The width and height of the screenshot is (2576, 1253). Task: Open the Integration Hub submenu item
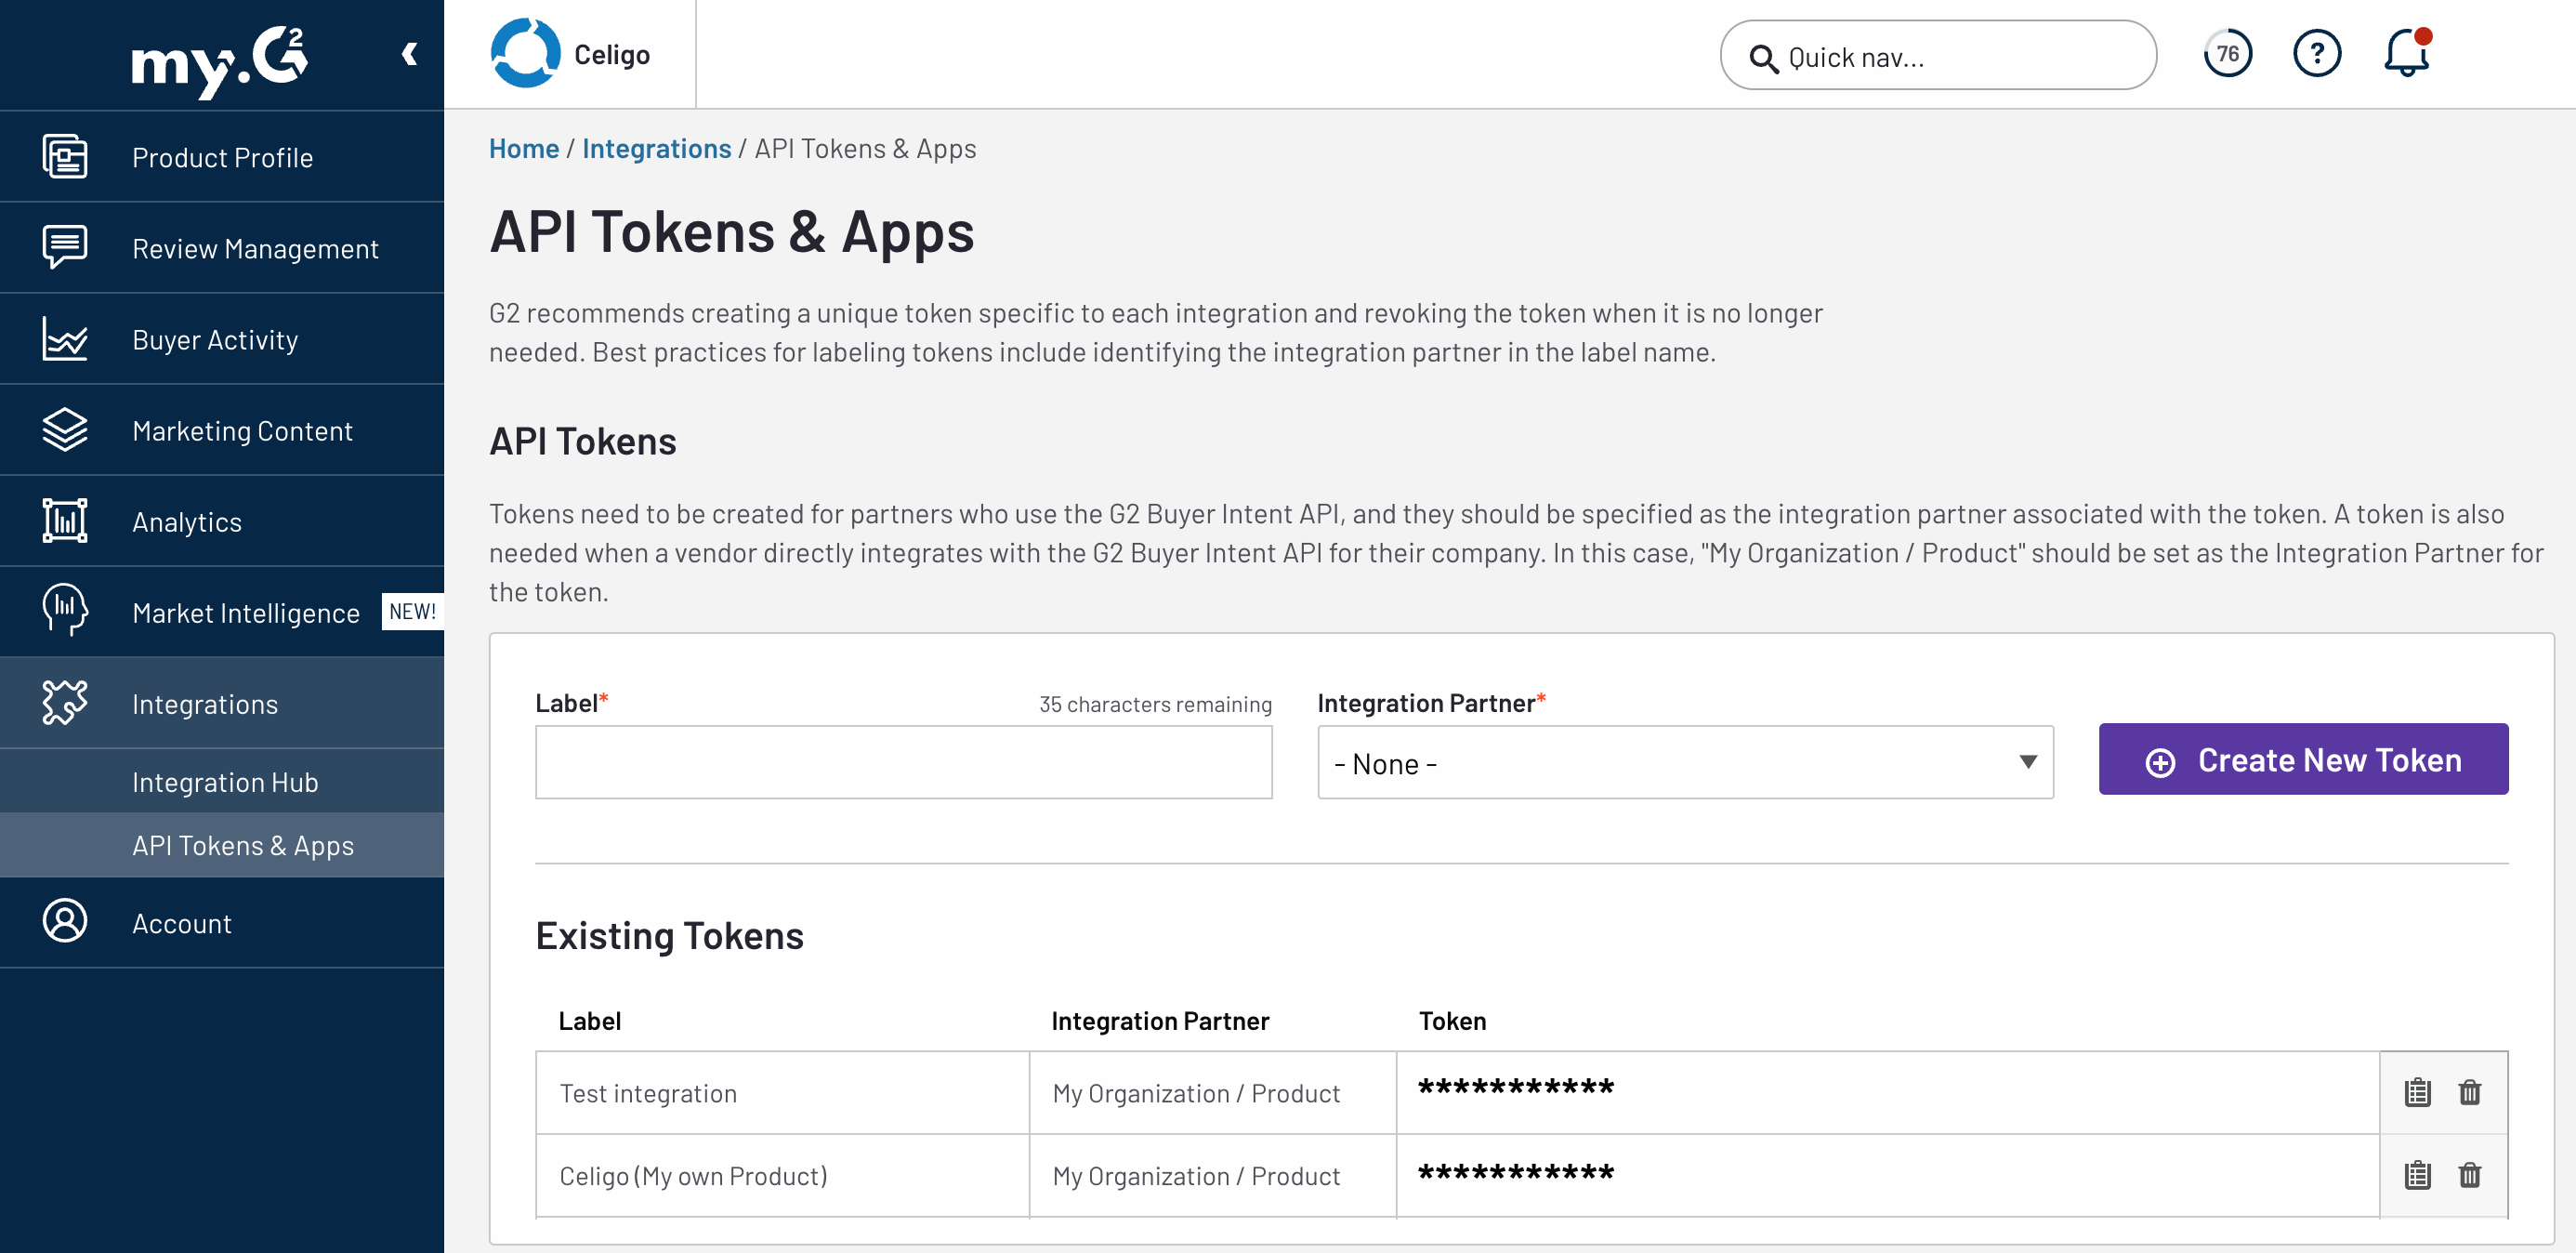point(222,782)
